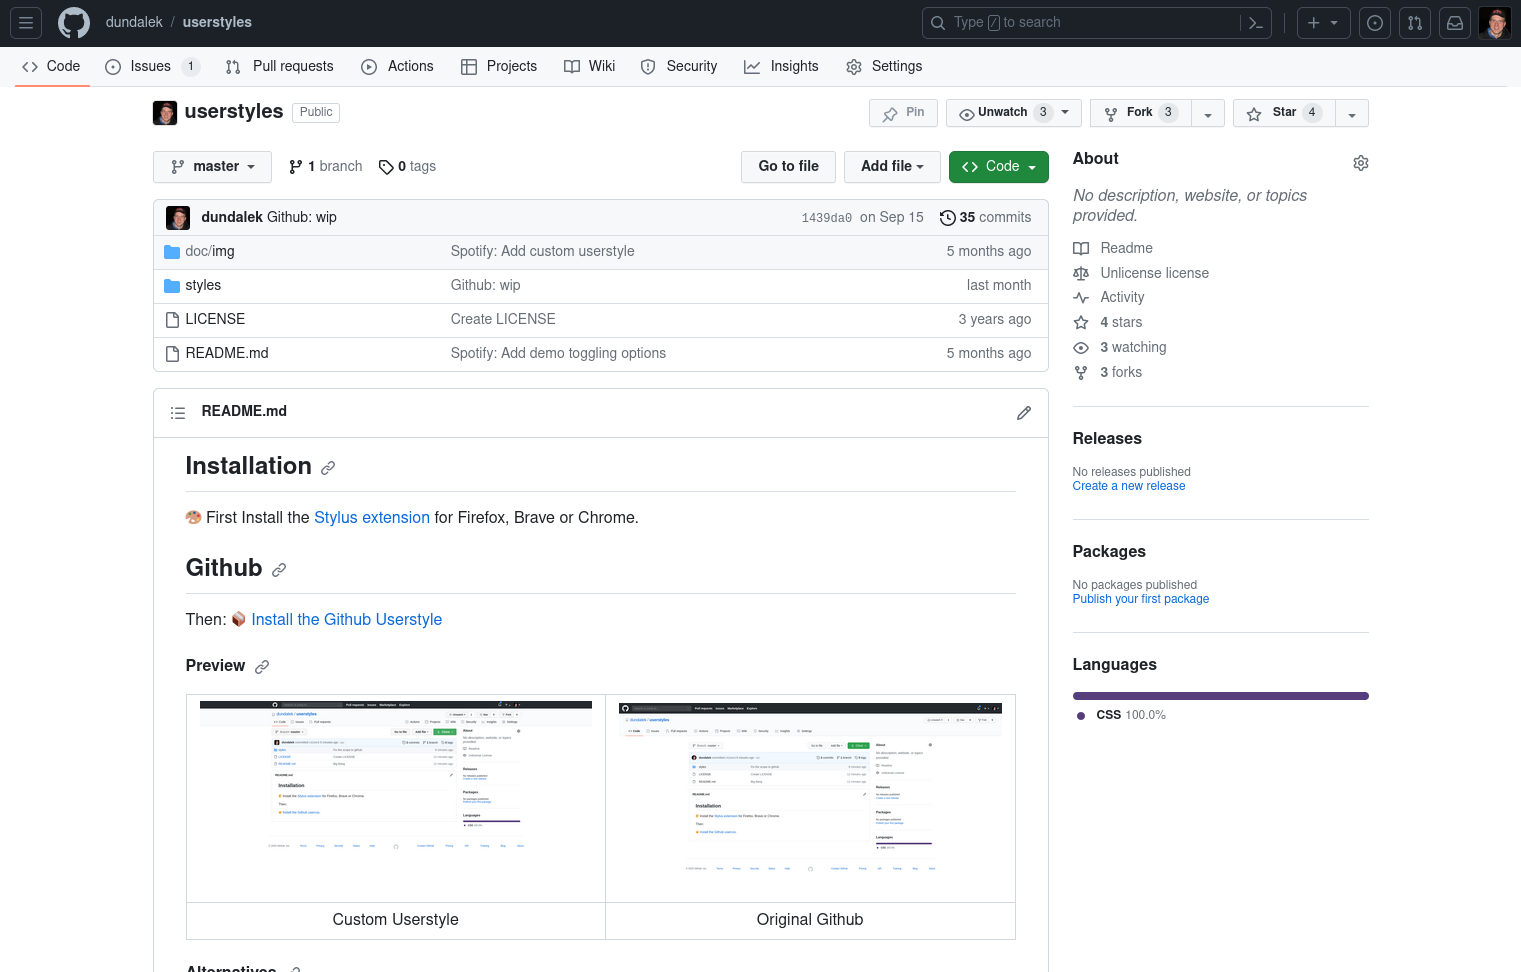Switch to the Code tab

(x=52, y=66)
